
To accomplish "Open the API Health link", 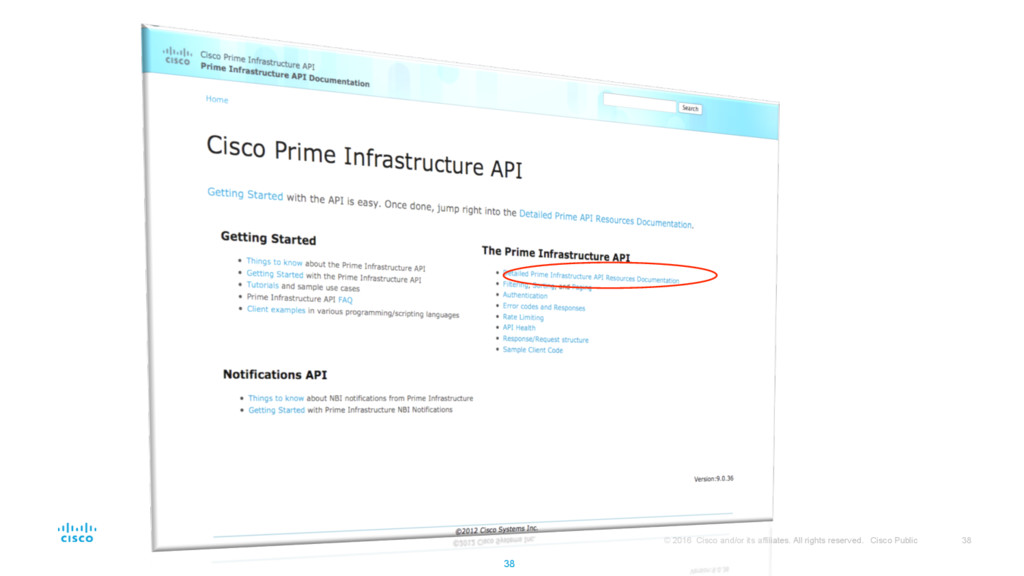I will click(x=519, y=327).
